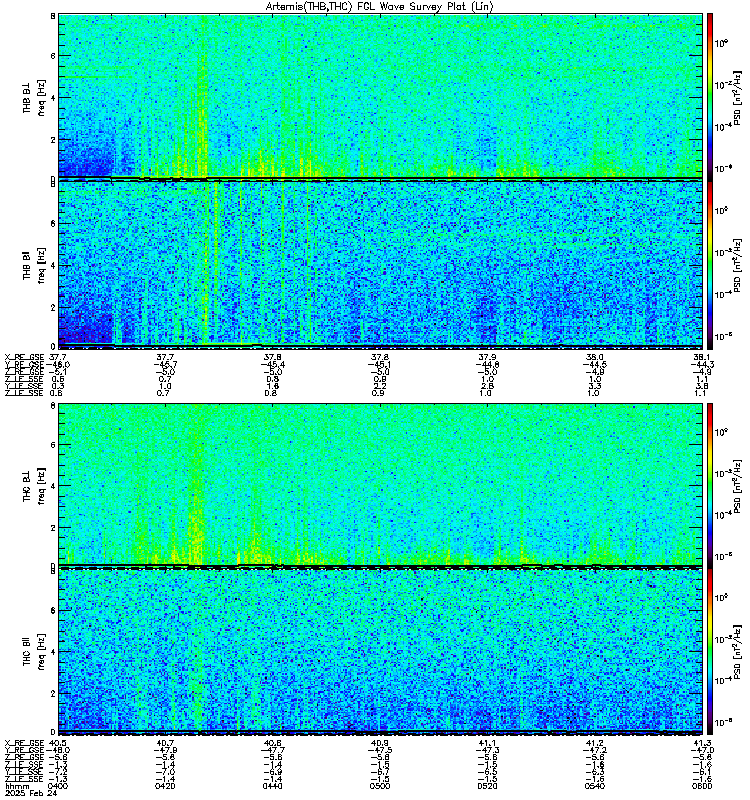Click the PSD [nT²/Hz] label of the THC B⊥ panel
Image resolution: width=750 pixels, height=800 pixels.
(x=737, y=485)
